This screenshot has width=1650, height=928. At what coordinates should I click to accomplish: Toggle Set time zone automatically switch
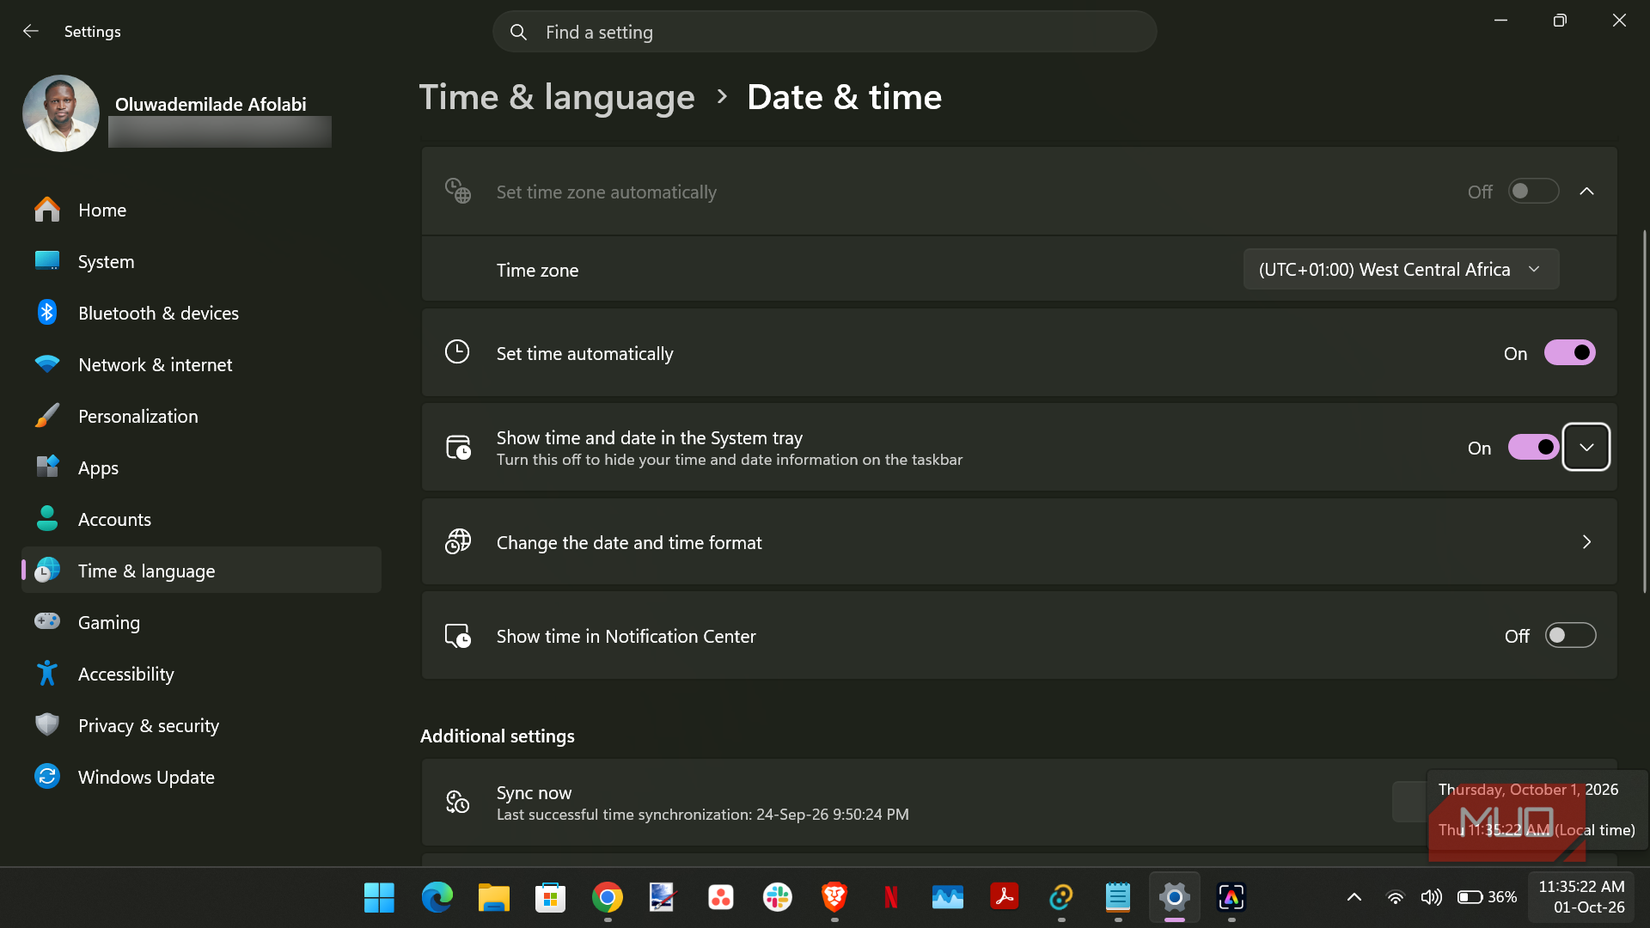click(1533, 191)
